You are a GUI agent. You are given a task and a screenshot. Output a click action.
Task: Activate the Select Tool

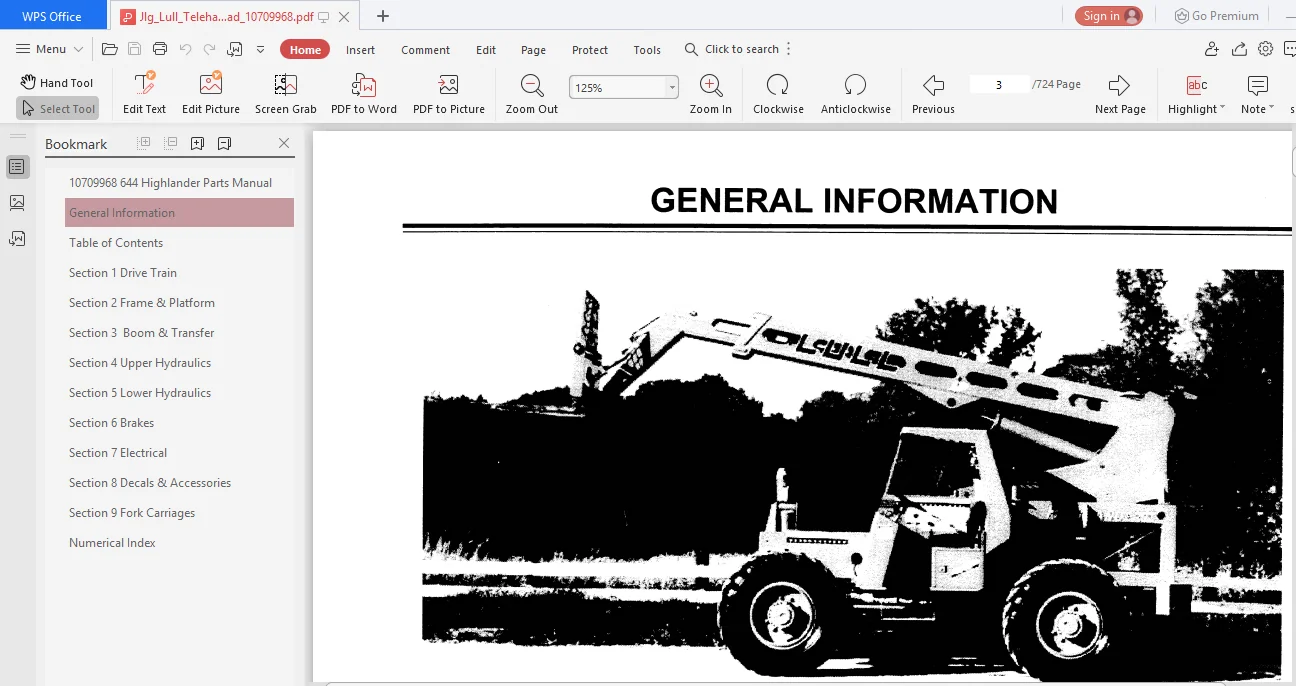coord(57,109)
